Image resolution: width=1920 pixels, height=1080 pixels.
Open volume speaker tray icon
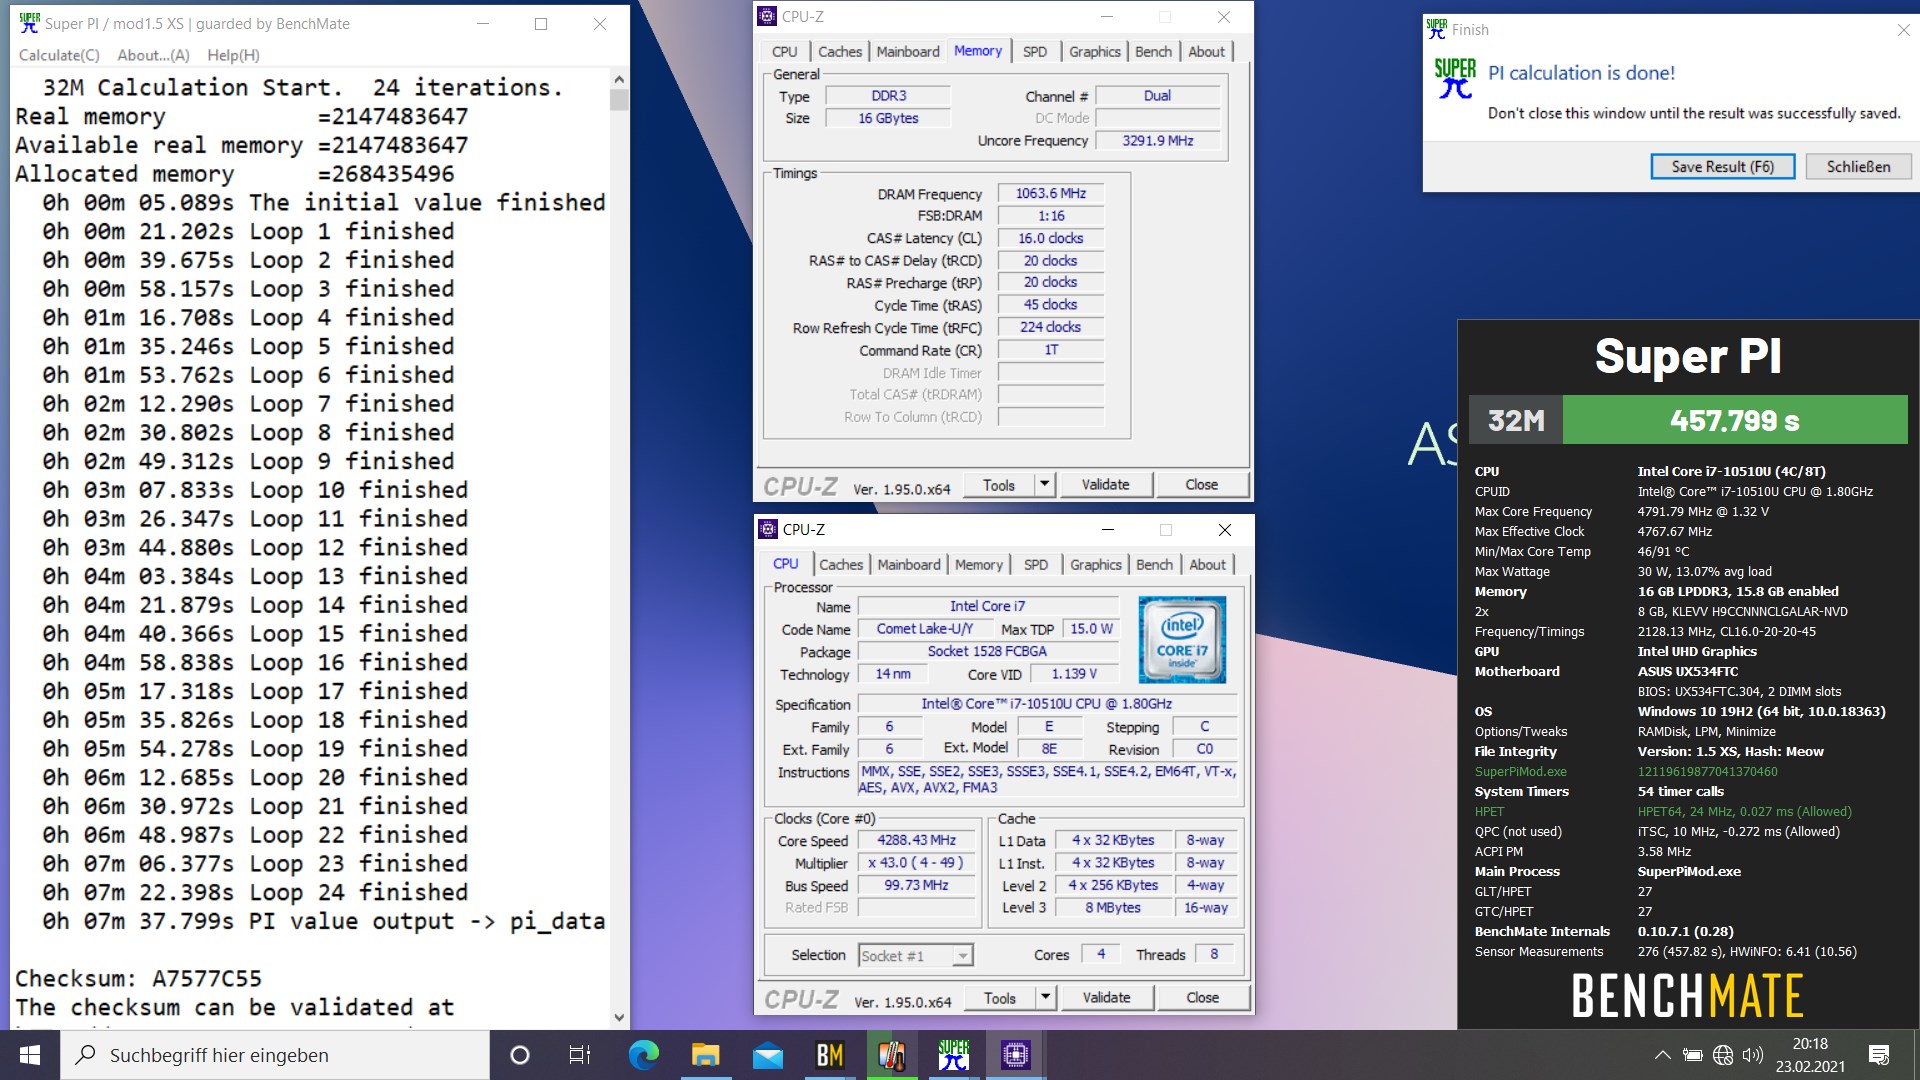1752,1055
